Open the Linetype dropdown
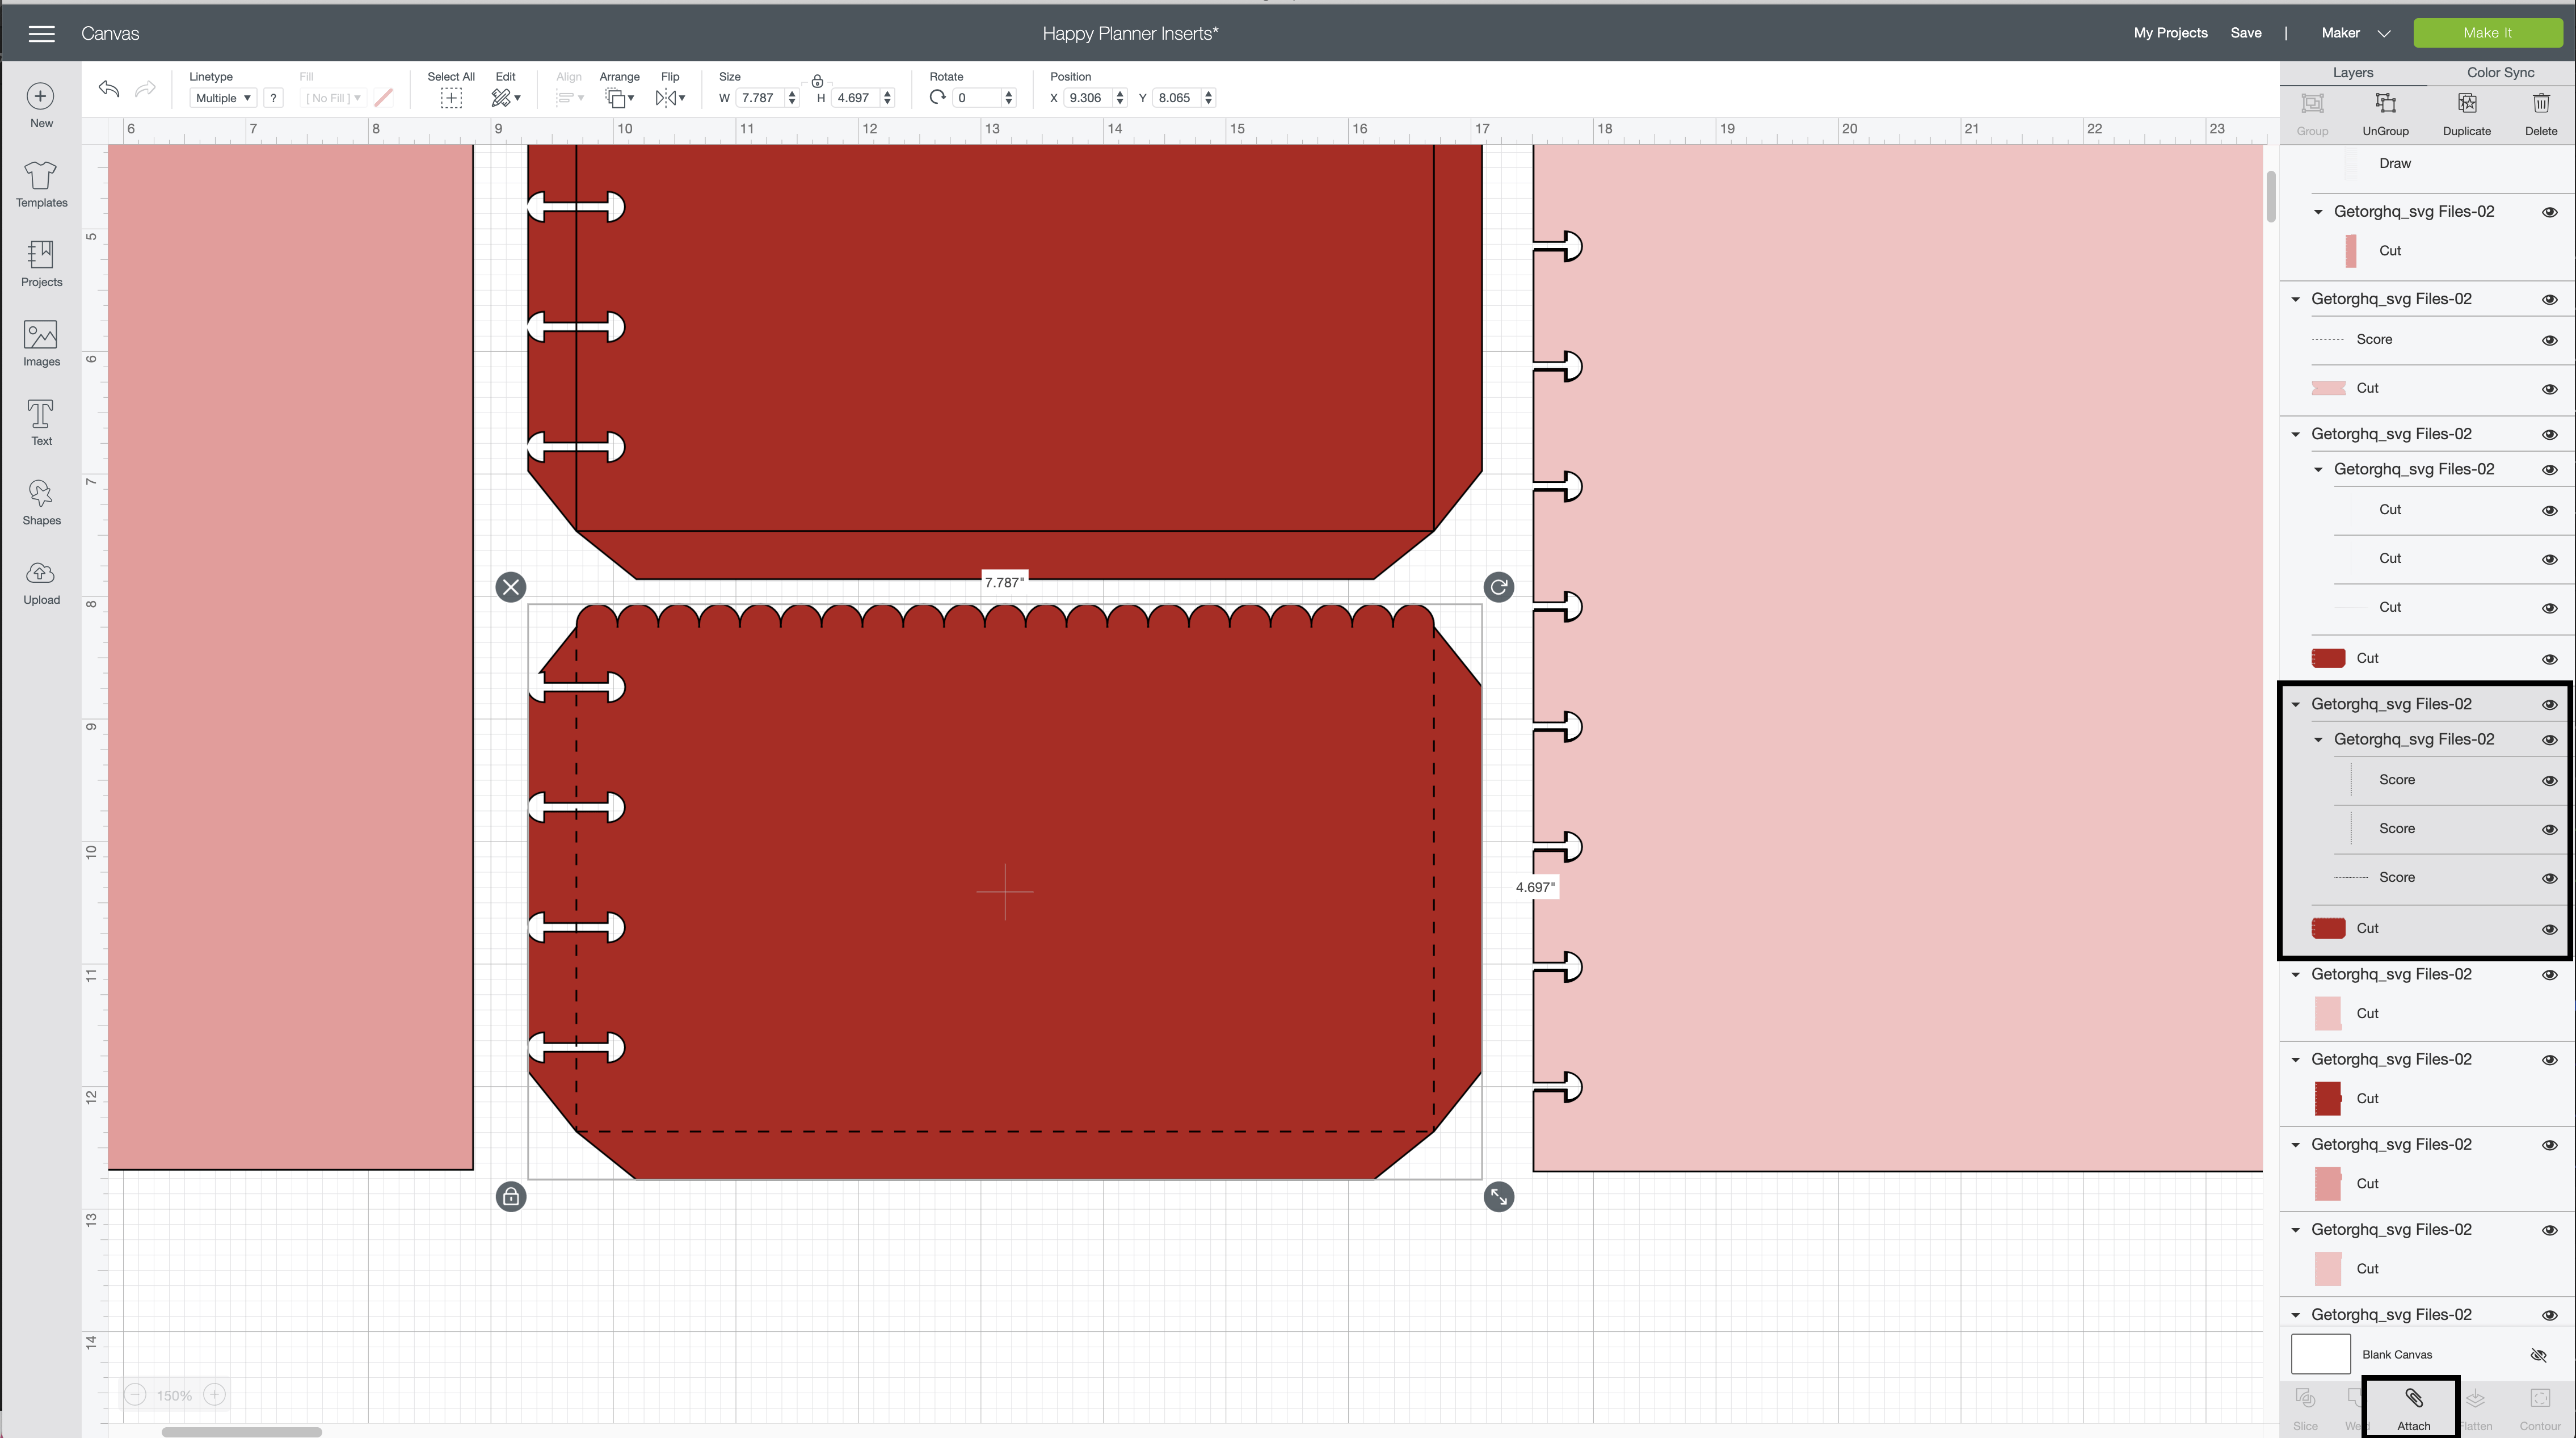This screenshot has height=1438, width=2576. point(223,98)
